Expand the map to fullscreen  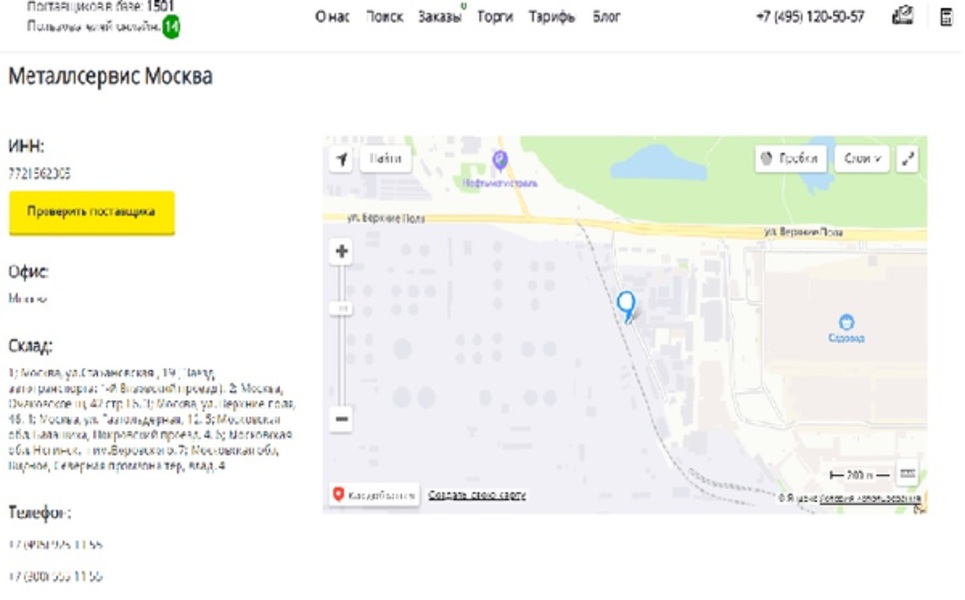[x=907, y=159]
